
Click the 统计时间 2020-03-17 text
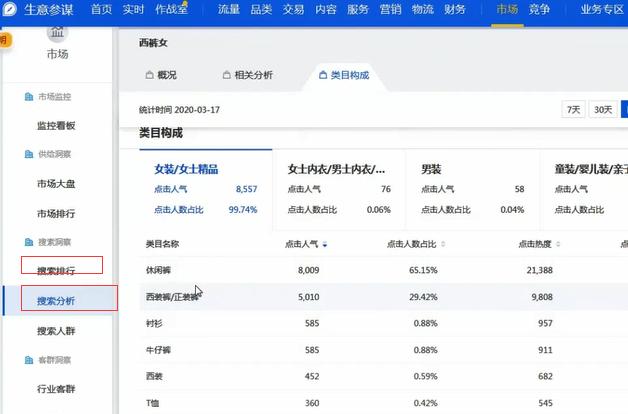179,110
